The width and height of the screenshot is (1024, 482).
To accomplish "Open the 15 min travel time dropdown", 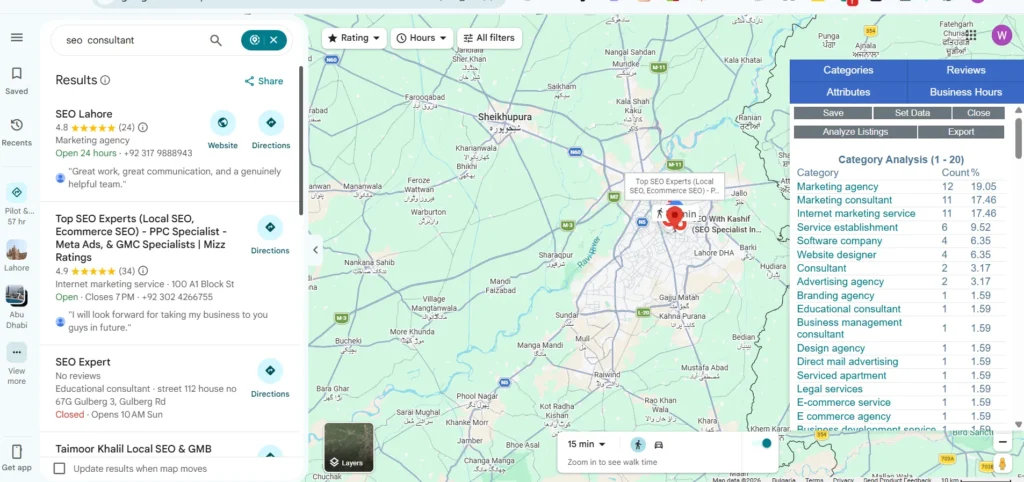I will 586,444.
